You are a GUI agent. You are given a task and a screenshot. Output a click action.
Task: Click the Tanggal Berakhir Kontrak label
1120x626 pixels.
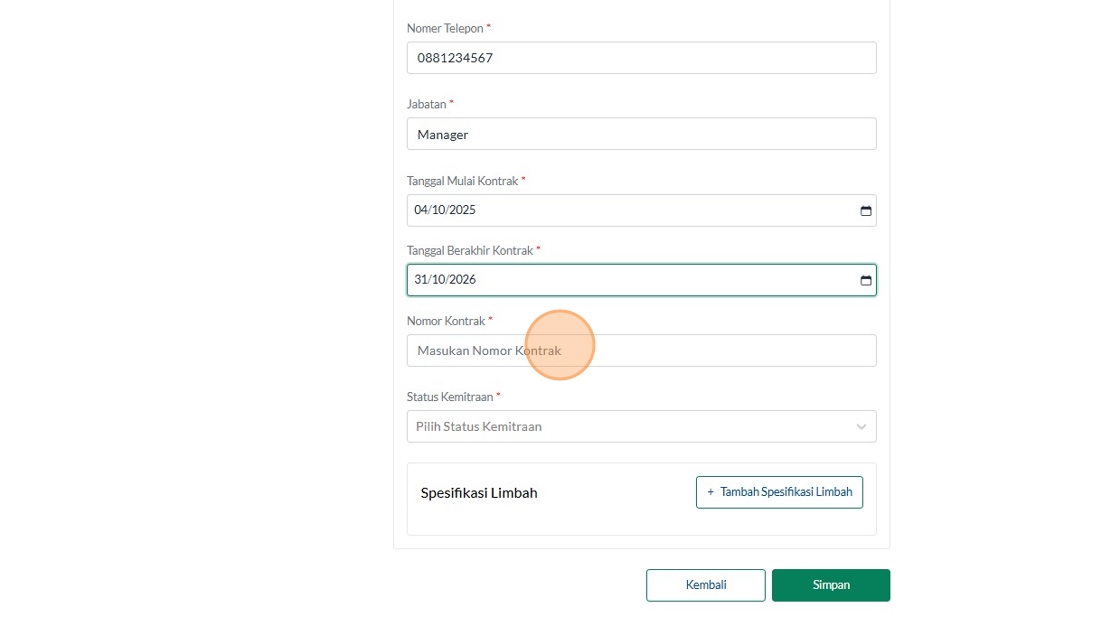[x=469, y=251]
